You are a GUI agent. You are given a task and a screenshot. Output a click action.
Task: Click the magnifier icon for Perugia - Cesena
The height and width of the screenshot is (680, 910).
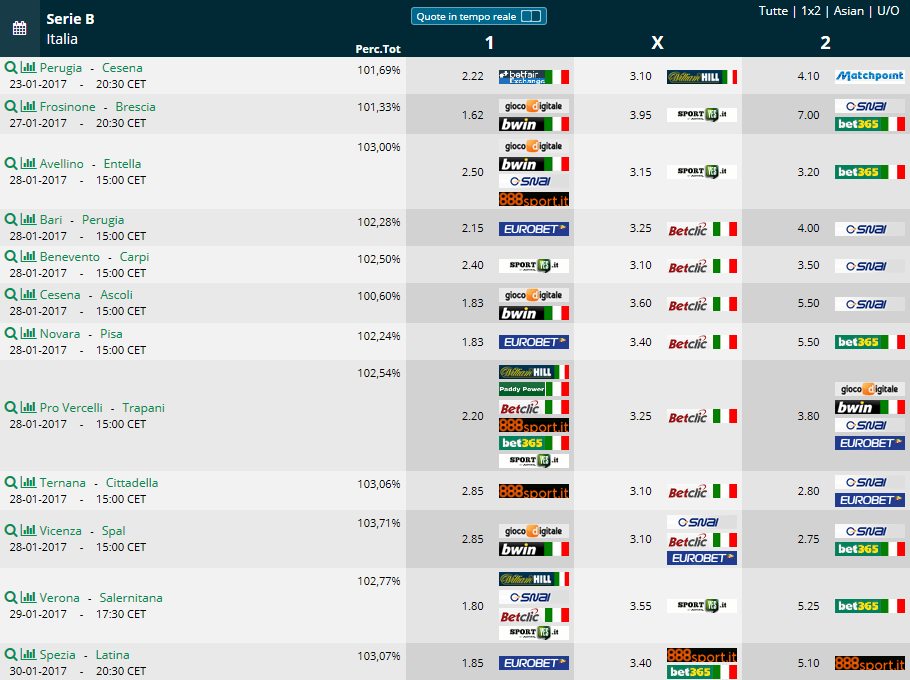pyautogui.click(x=10, y=67)
